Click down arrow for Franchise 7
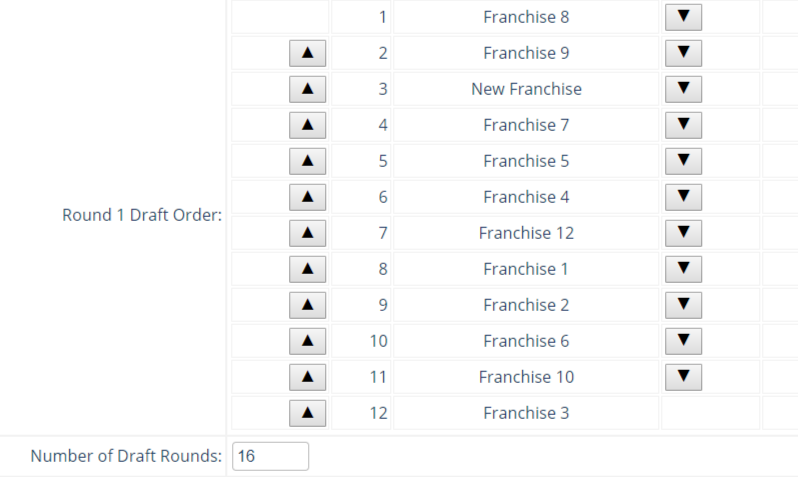Viewport: 798px width, 477px height. pos(683,125)
